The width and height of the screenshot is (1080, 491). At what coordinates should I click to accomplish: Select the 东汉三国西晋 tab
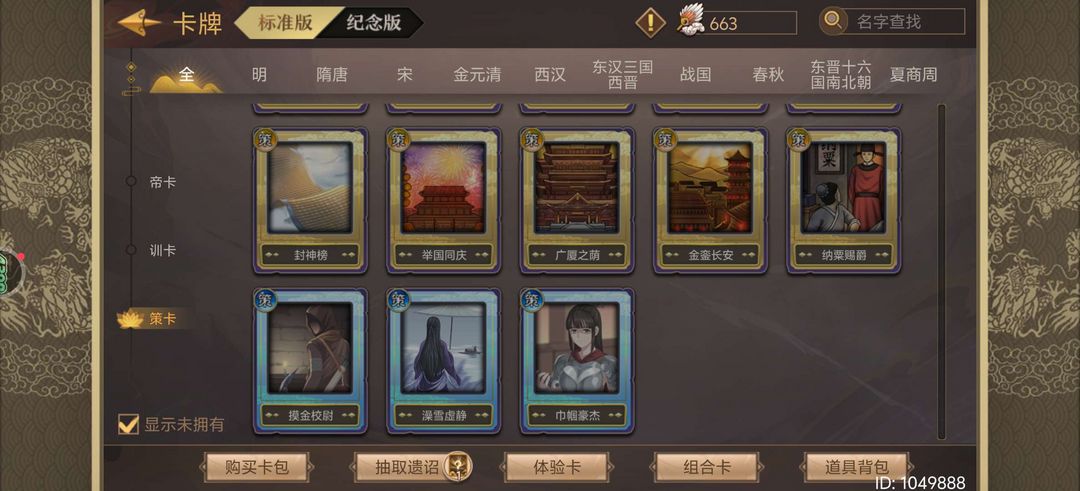622,74
